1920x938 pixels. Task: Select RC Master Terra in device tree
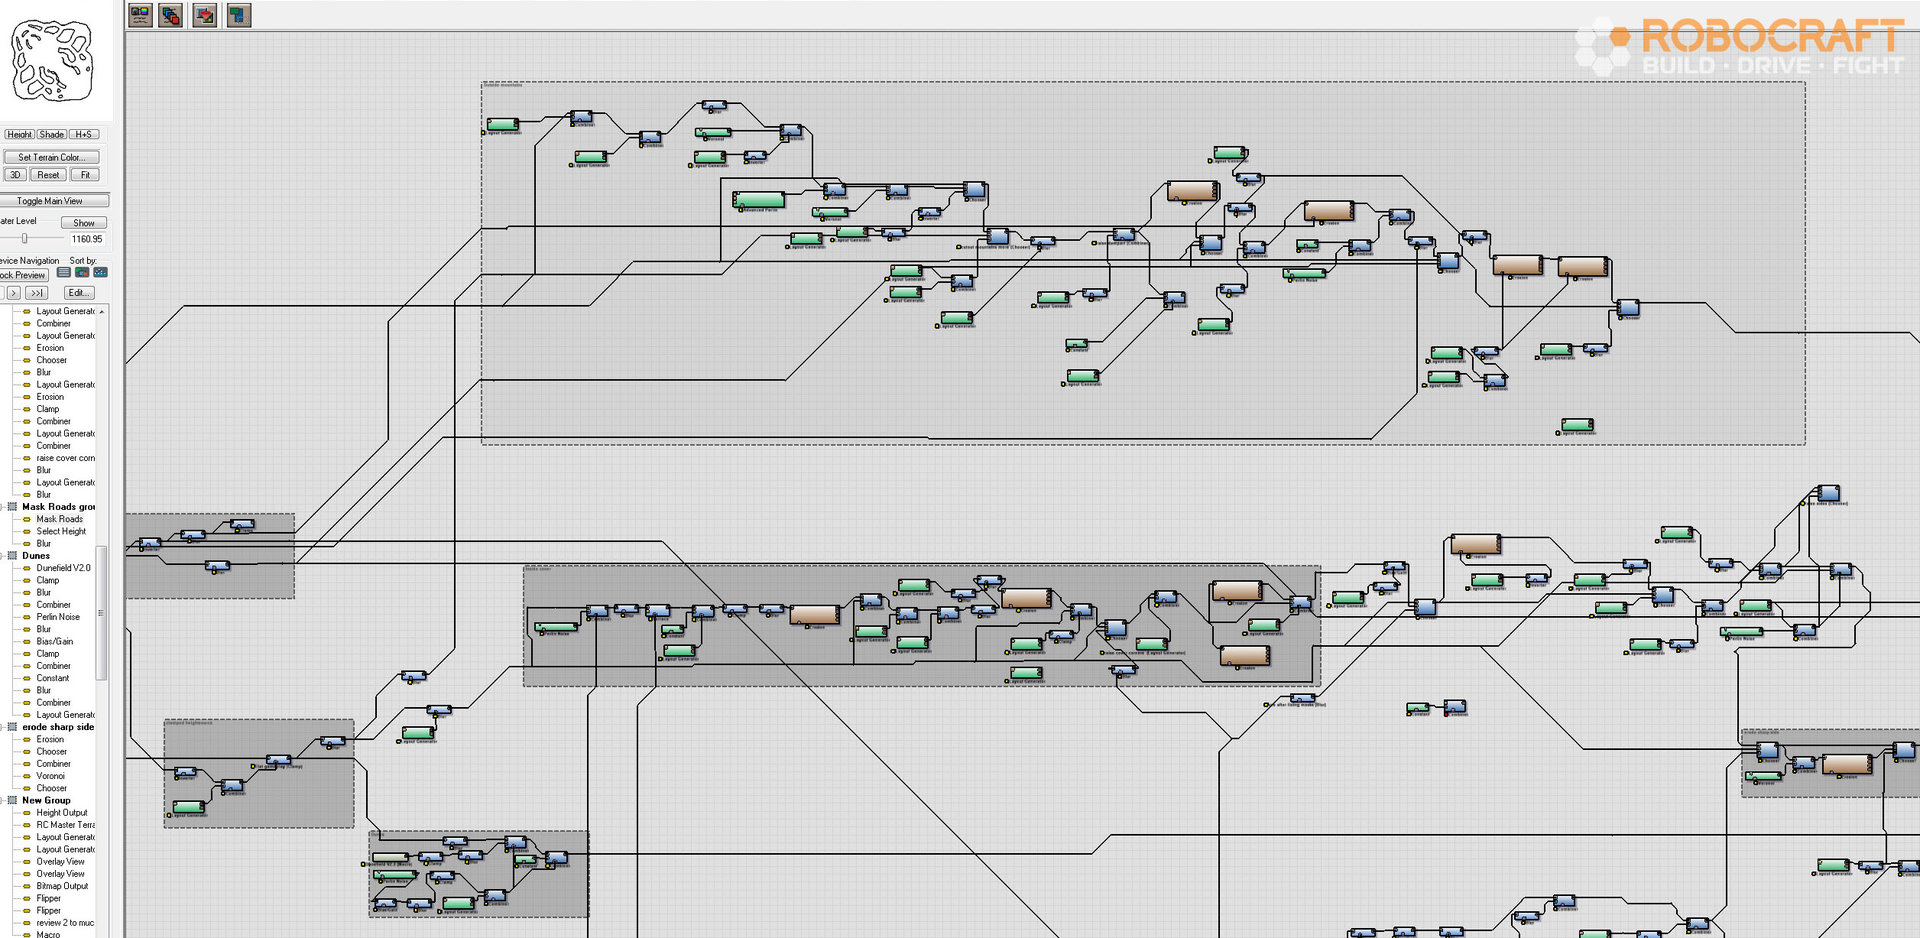coord(66,825)
